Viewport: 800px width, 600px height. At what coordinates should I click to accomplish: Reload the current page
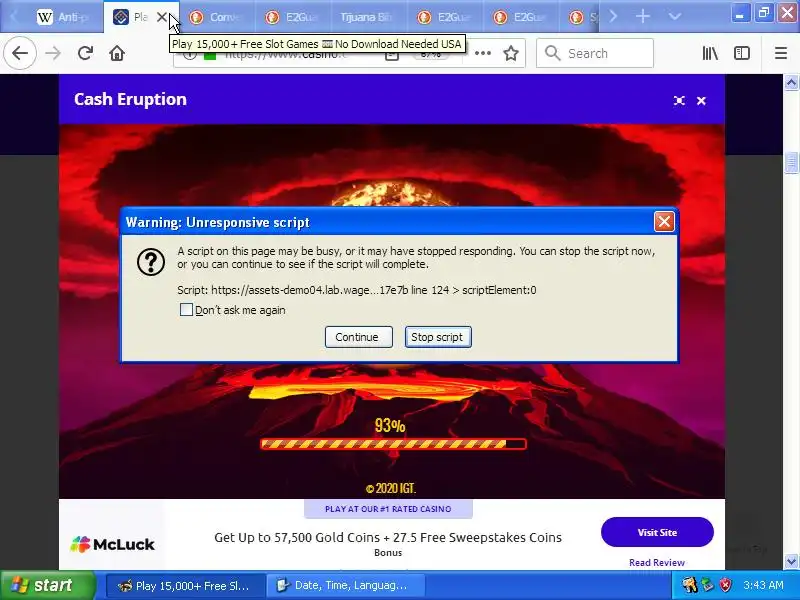click(85, 53)
